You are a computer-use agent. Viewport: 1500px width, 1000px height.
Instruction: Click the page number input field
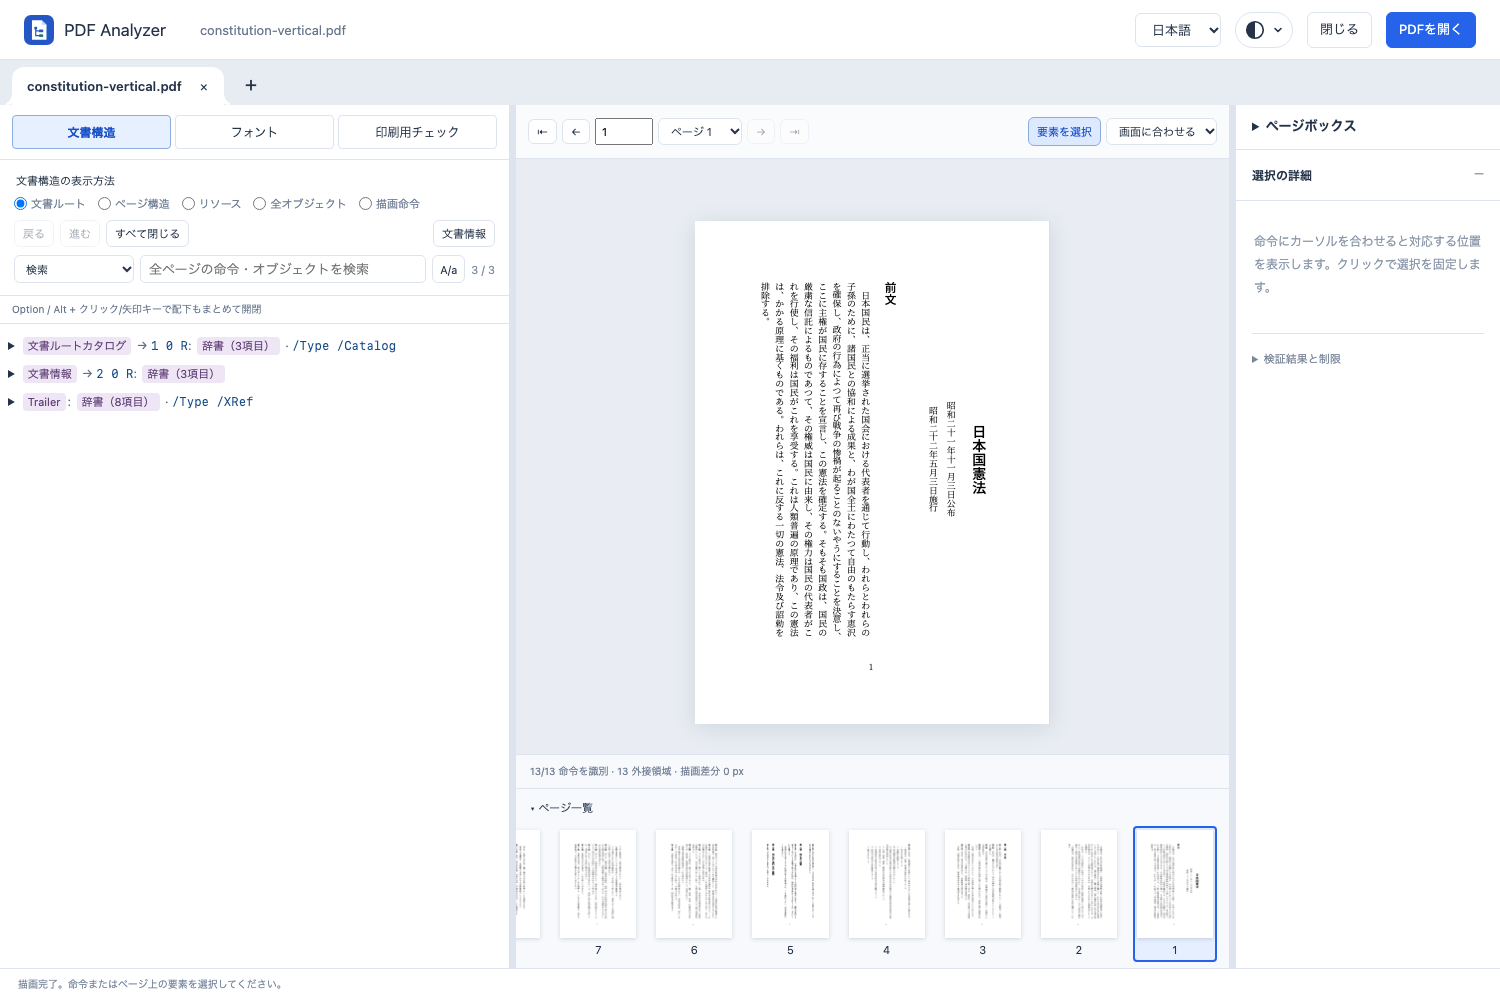point(624,132)
